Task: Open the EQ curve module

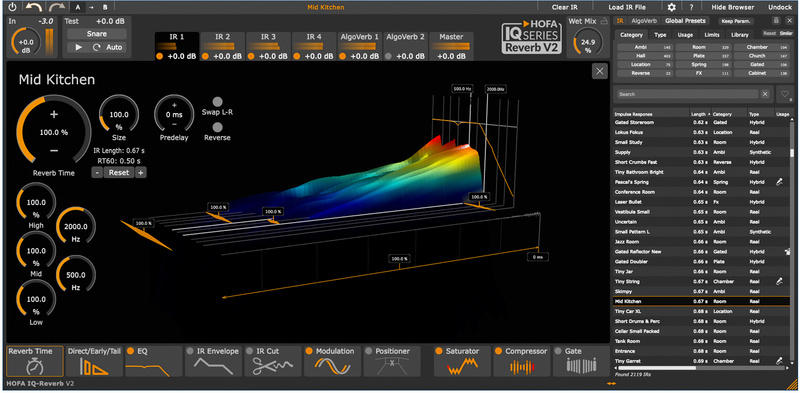Action: tap(153, 361)
